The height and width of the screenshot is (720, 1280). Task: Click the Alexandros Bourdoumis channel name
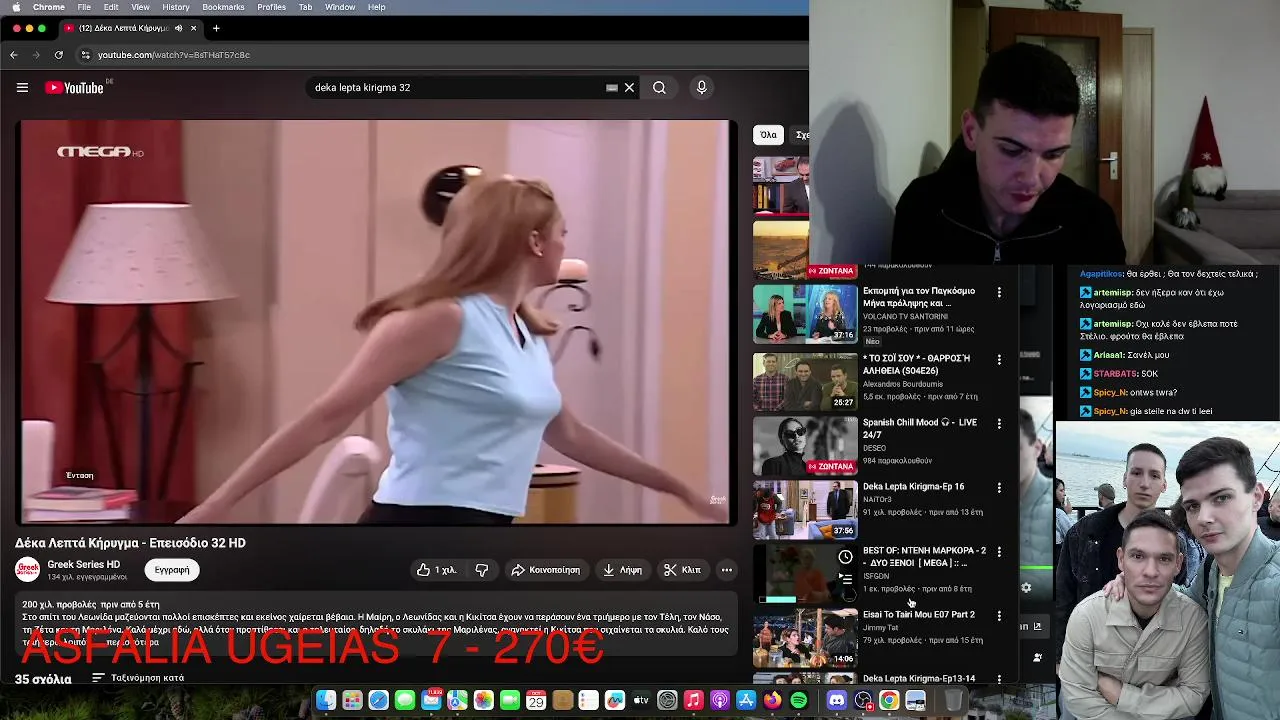[903, 384]
